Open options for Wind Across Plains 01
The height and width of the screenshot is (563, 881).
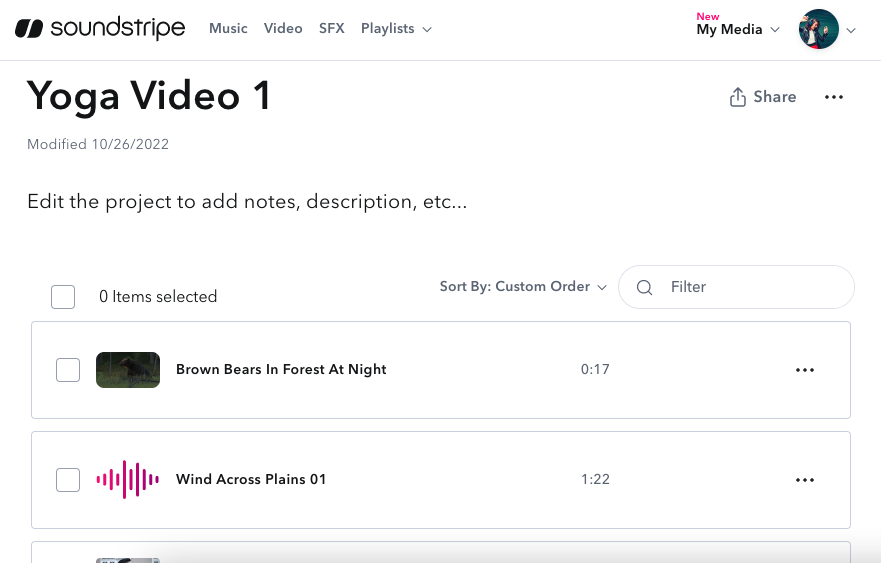pyautogui.click(x=804, y=480)
